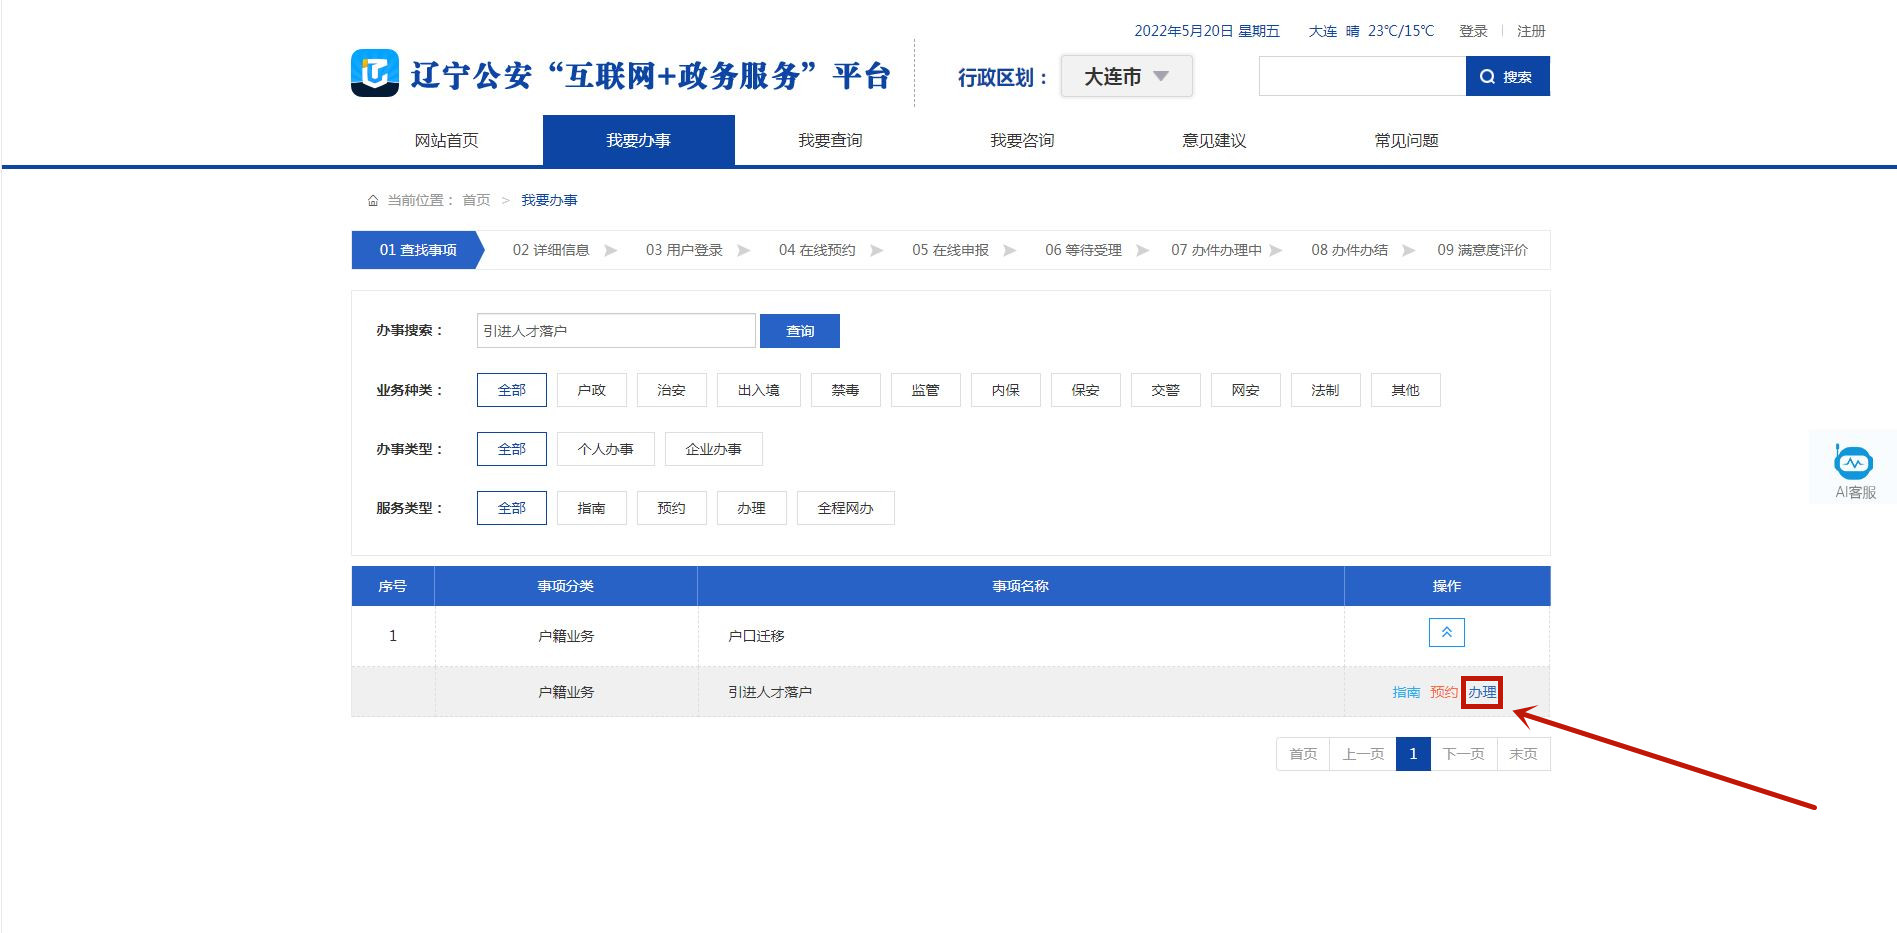Viewport: 1897px width, 933px height.
Task: Click the 搜索 button with magnifier icon
Action: [1507, 77]
